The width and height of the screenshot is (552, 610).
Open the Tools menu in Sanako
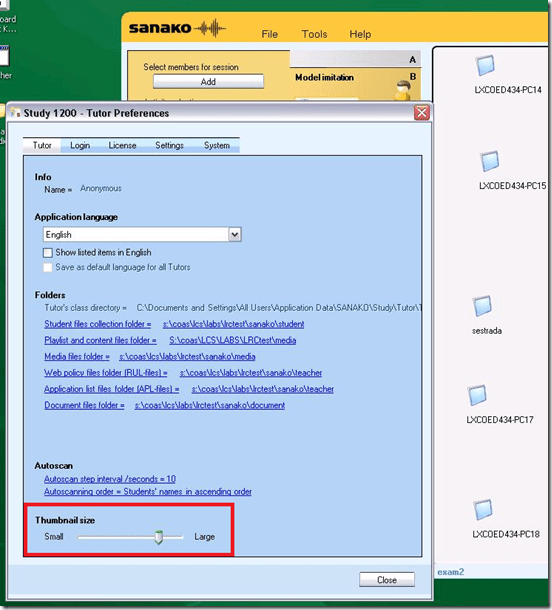(x=314, y=34)
